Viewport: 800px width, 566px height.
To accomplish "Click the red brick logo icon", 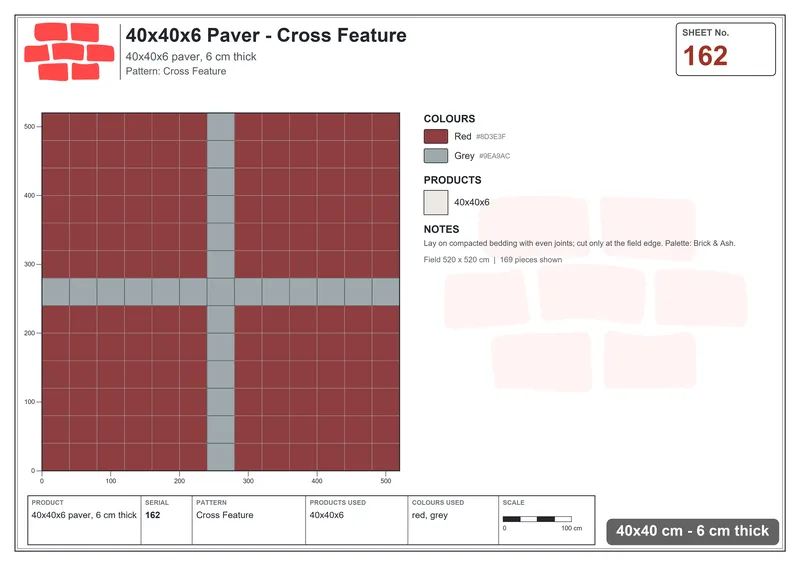I will [69, 52].
